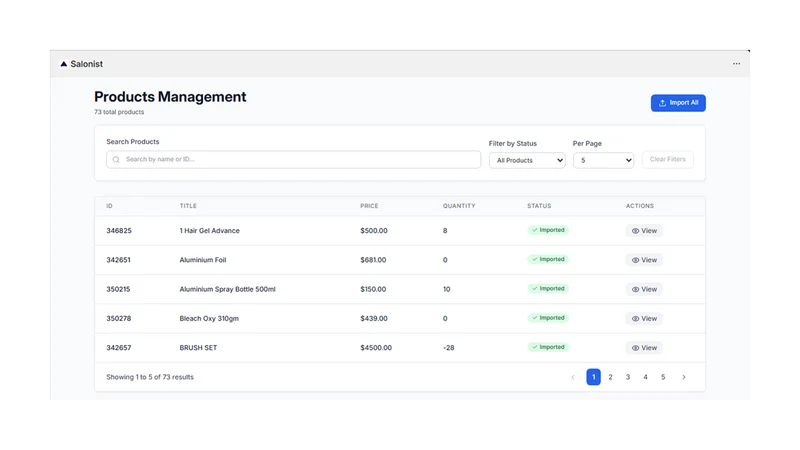Click Imported badge for Bleach Oxy 310gm

pyautogui.click(x=548, y=318)
